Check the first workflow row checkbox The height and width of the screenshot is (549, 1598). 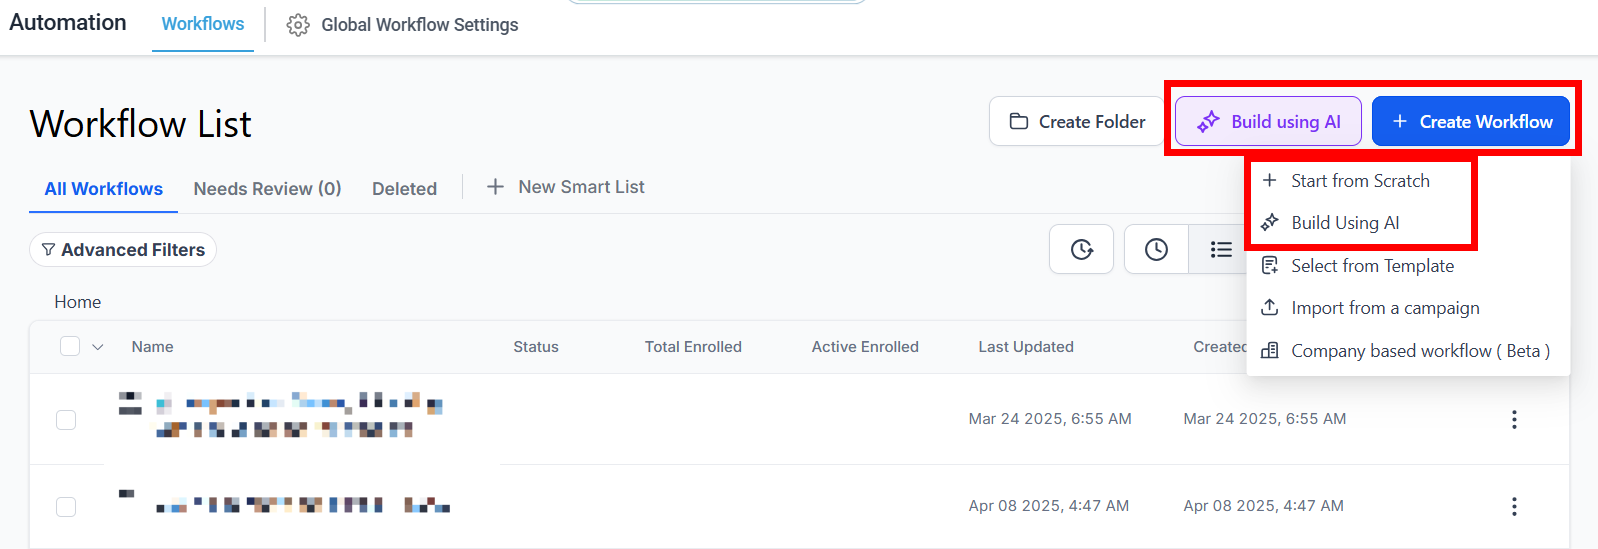(66, 420)
